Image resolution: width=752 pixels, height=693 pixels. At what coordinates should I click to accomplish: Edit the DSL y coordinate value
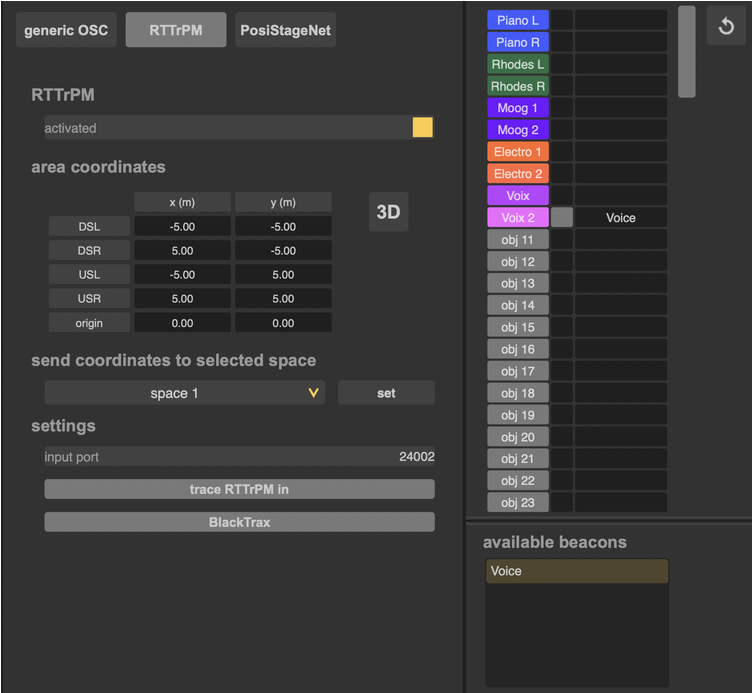tap(283, 226)
